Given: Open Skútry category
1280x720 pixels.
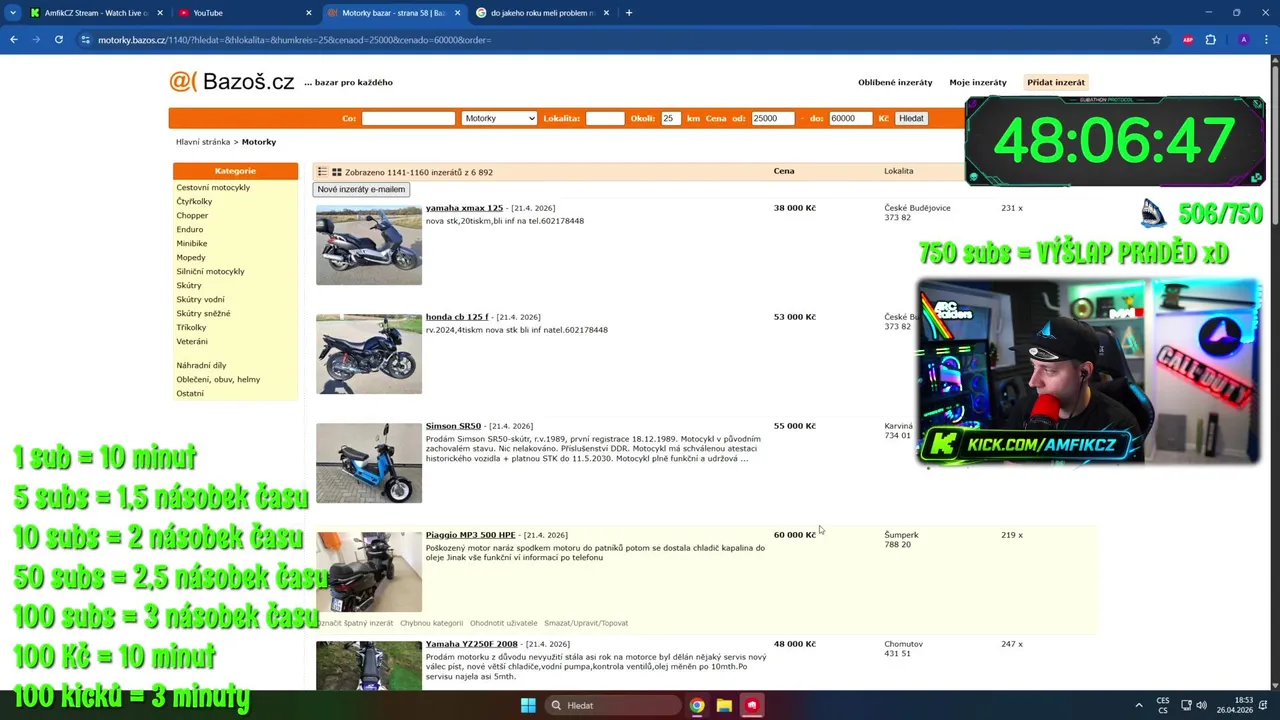Looking at the screenshot, I should coord(189,285).
